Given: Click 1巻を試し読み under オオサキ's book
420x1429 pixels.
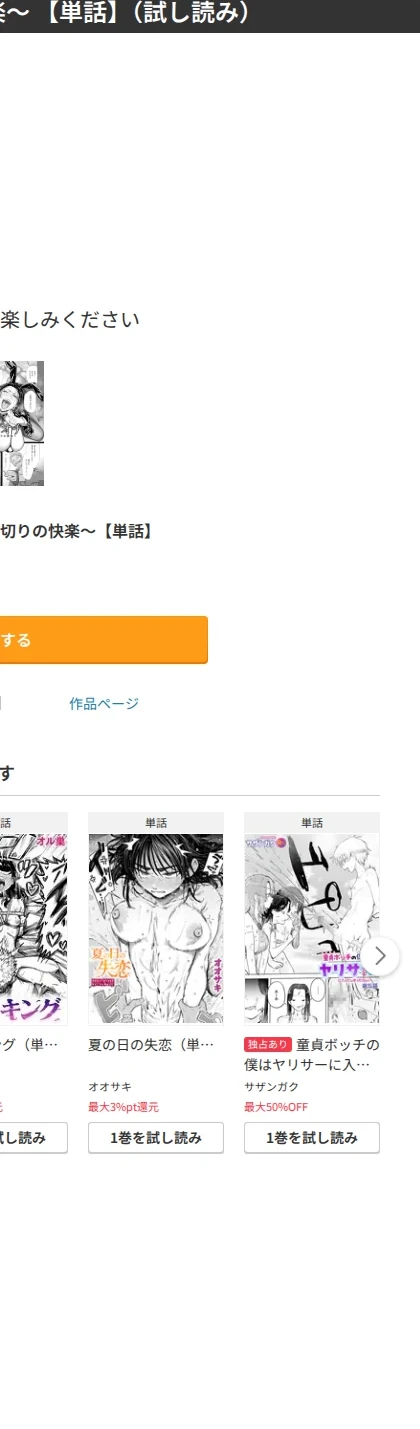Looking at the screenshot, I should pyautogui.click(x=156, y=1138).
